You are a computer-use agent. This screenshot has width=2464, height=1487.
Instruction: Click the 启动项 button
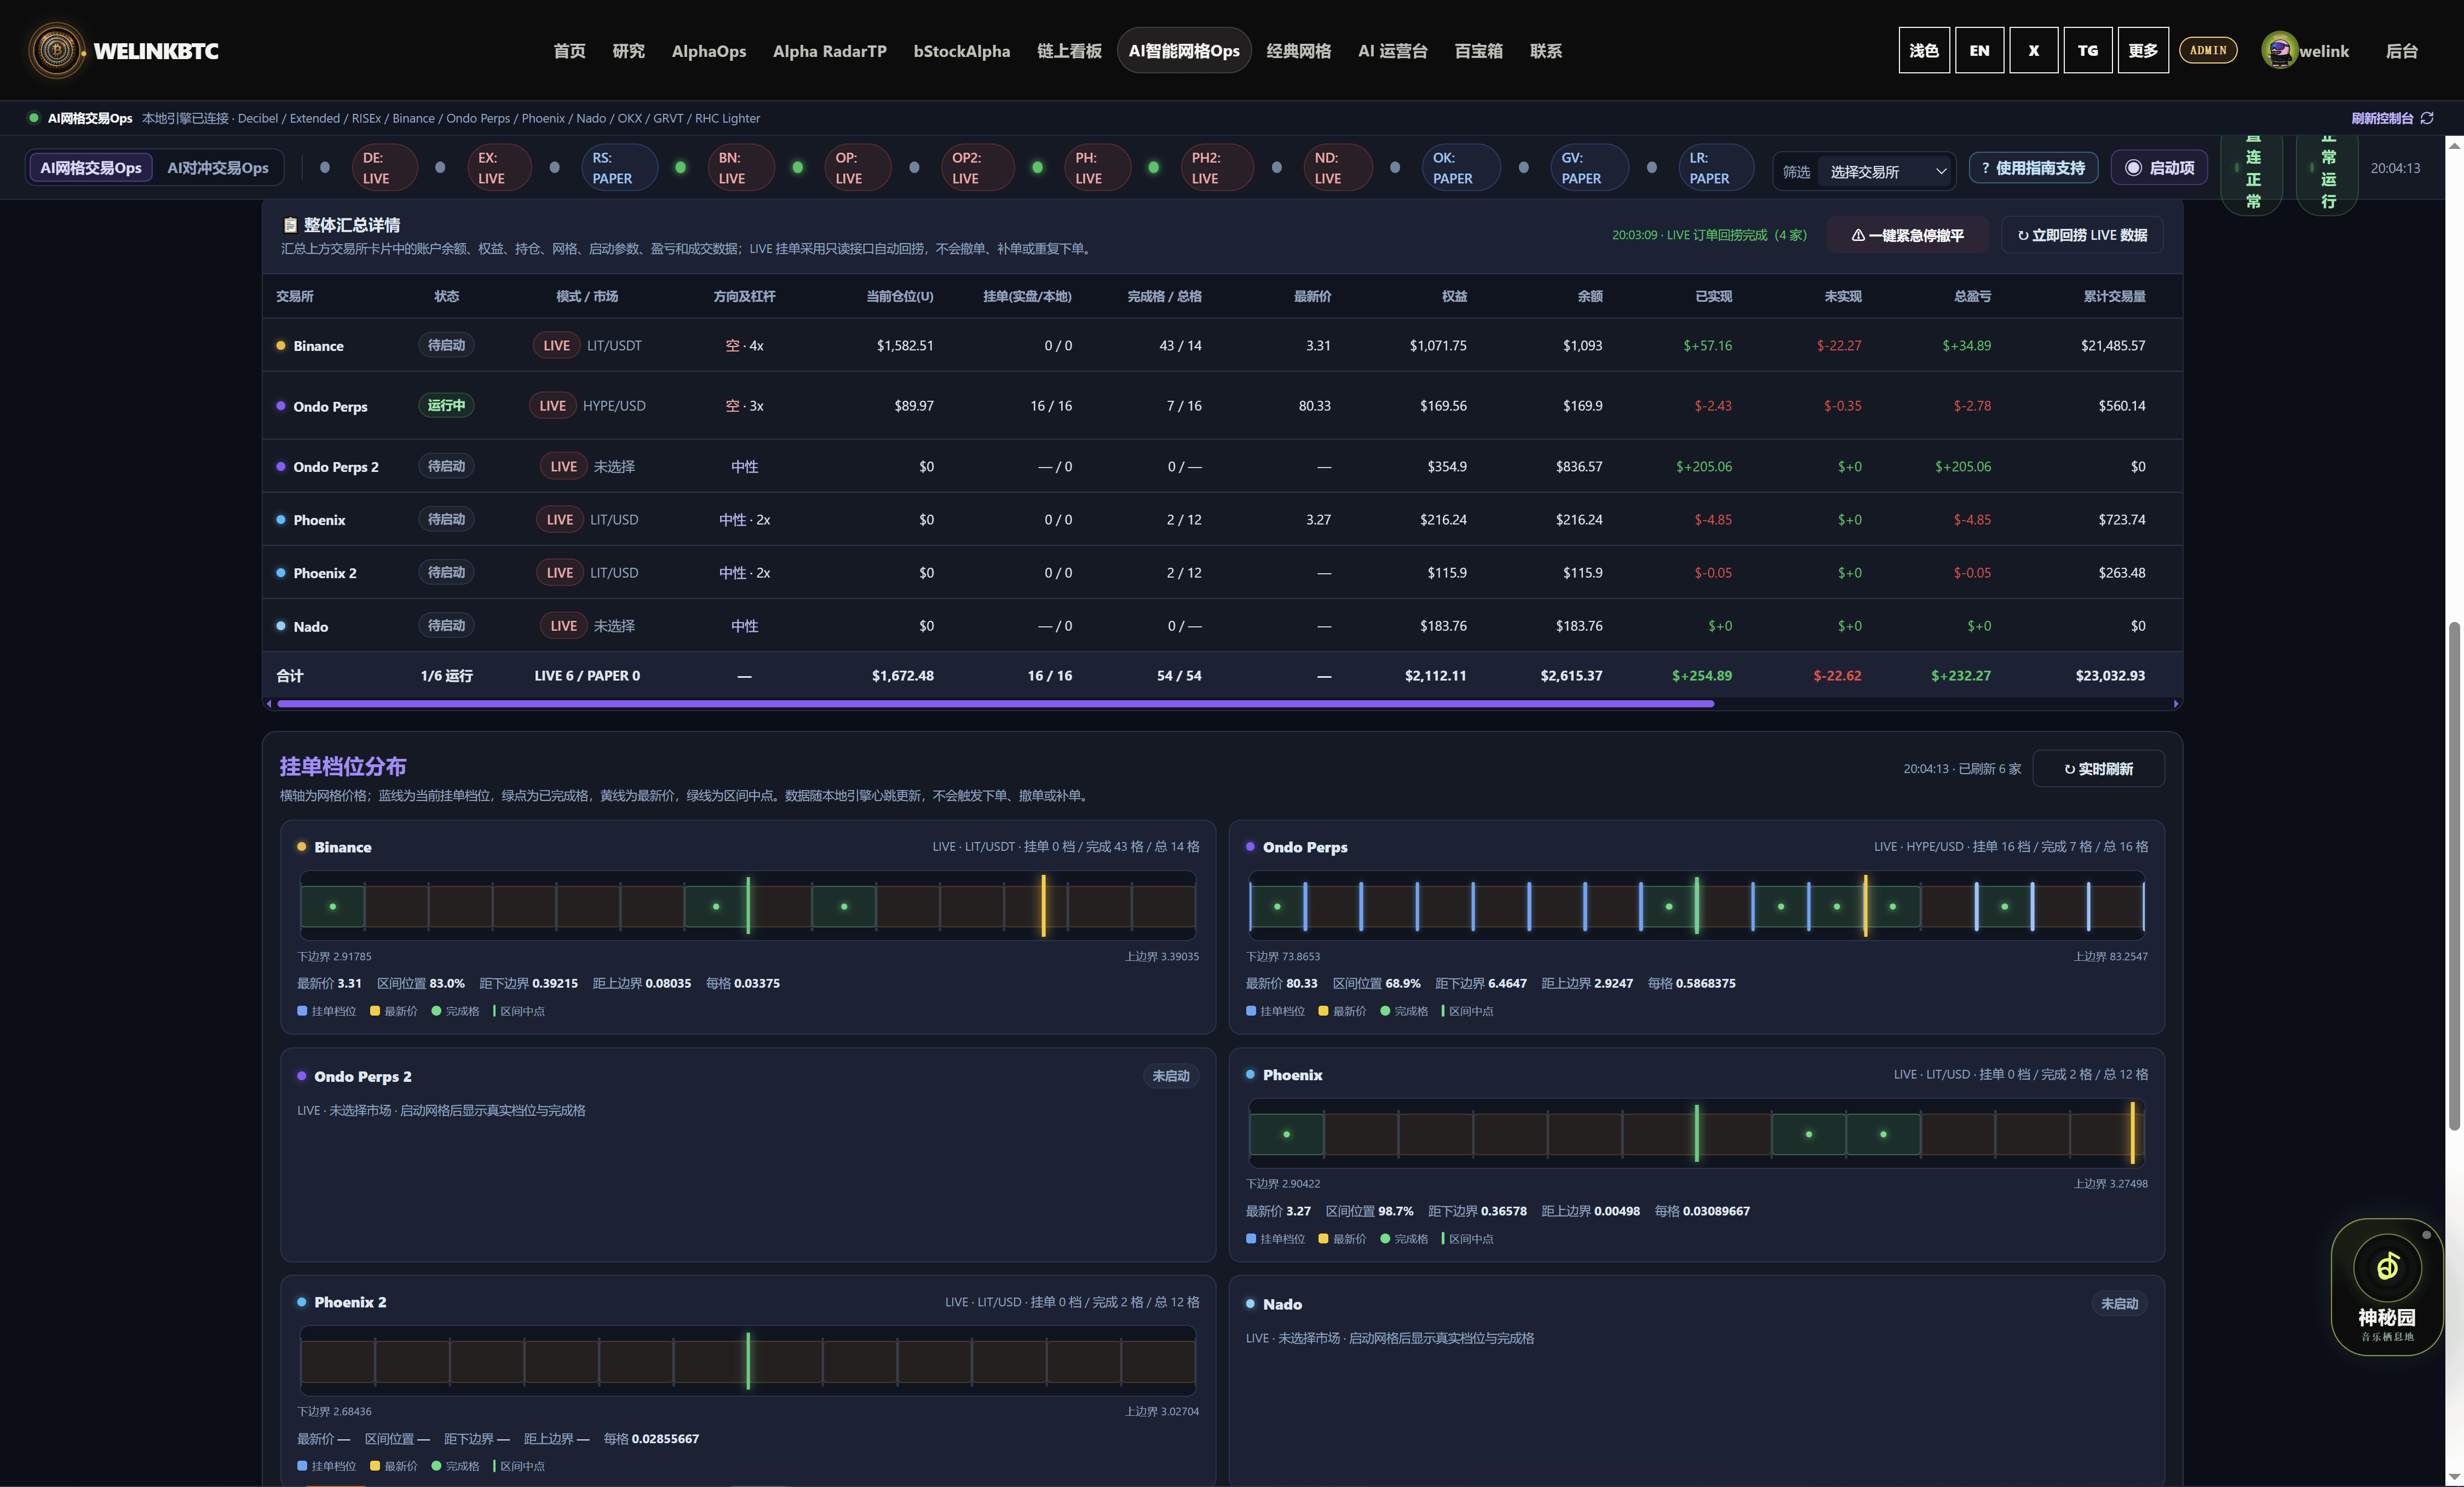point(2159,168)
